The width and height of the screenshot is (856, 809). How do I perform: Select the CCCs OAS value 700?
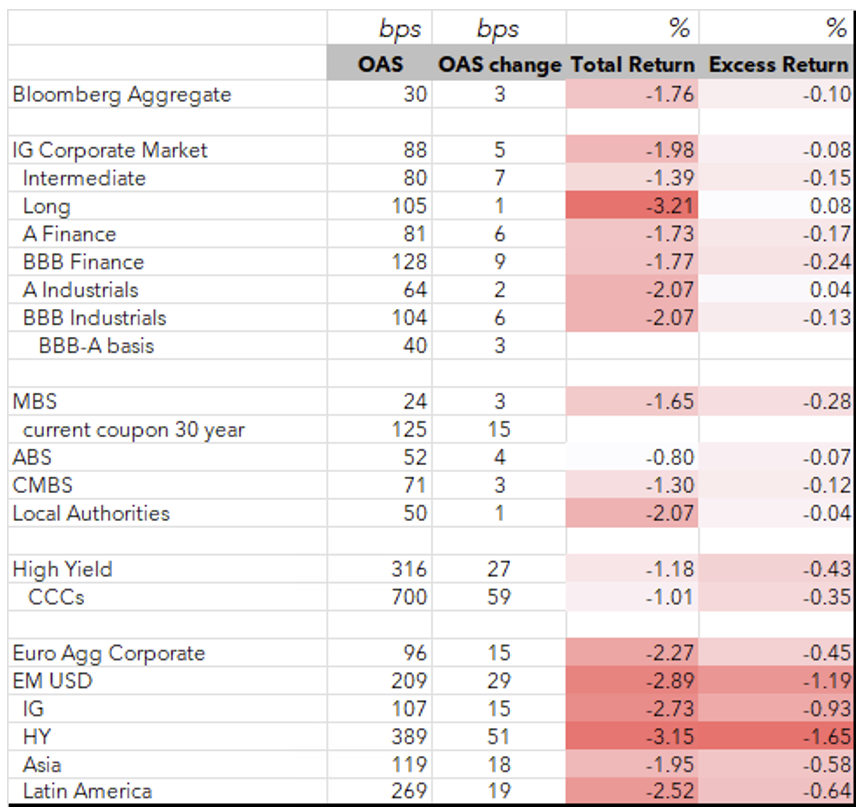click(410, 597)
